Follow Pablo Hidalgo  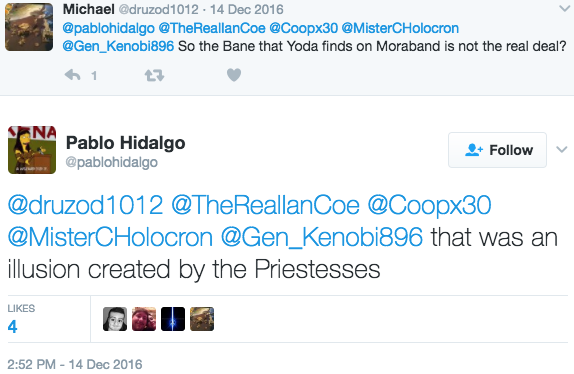click(x=497, y=150)
